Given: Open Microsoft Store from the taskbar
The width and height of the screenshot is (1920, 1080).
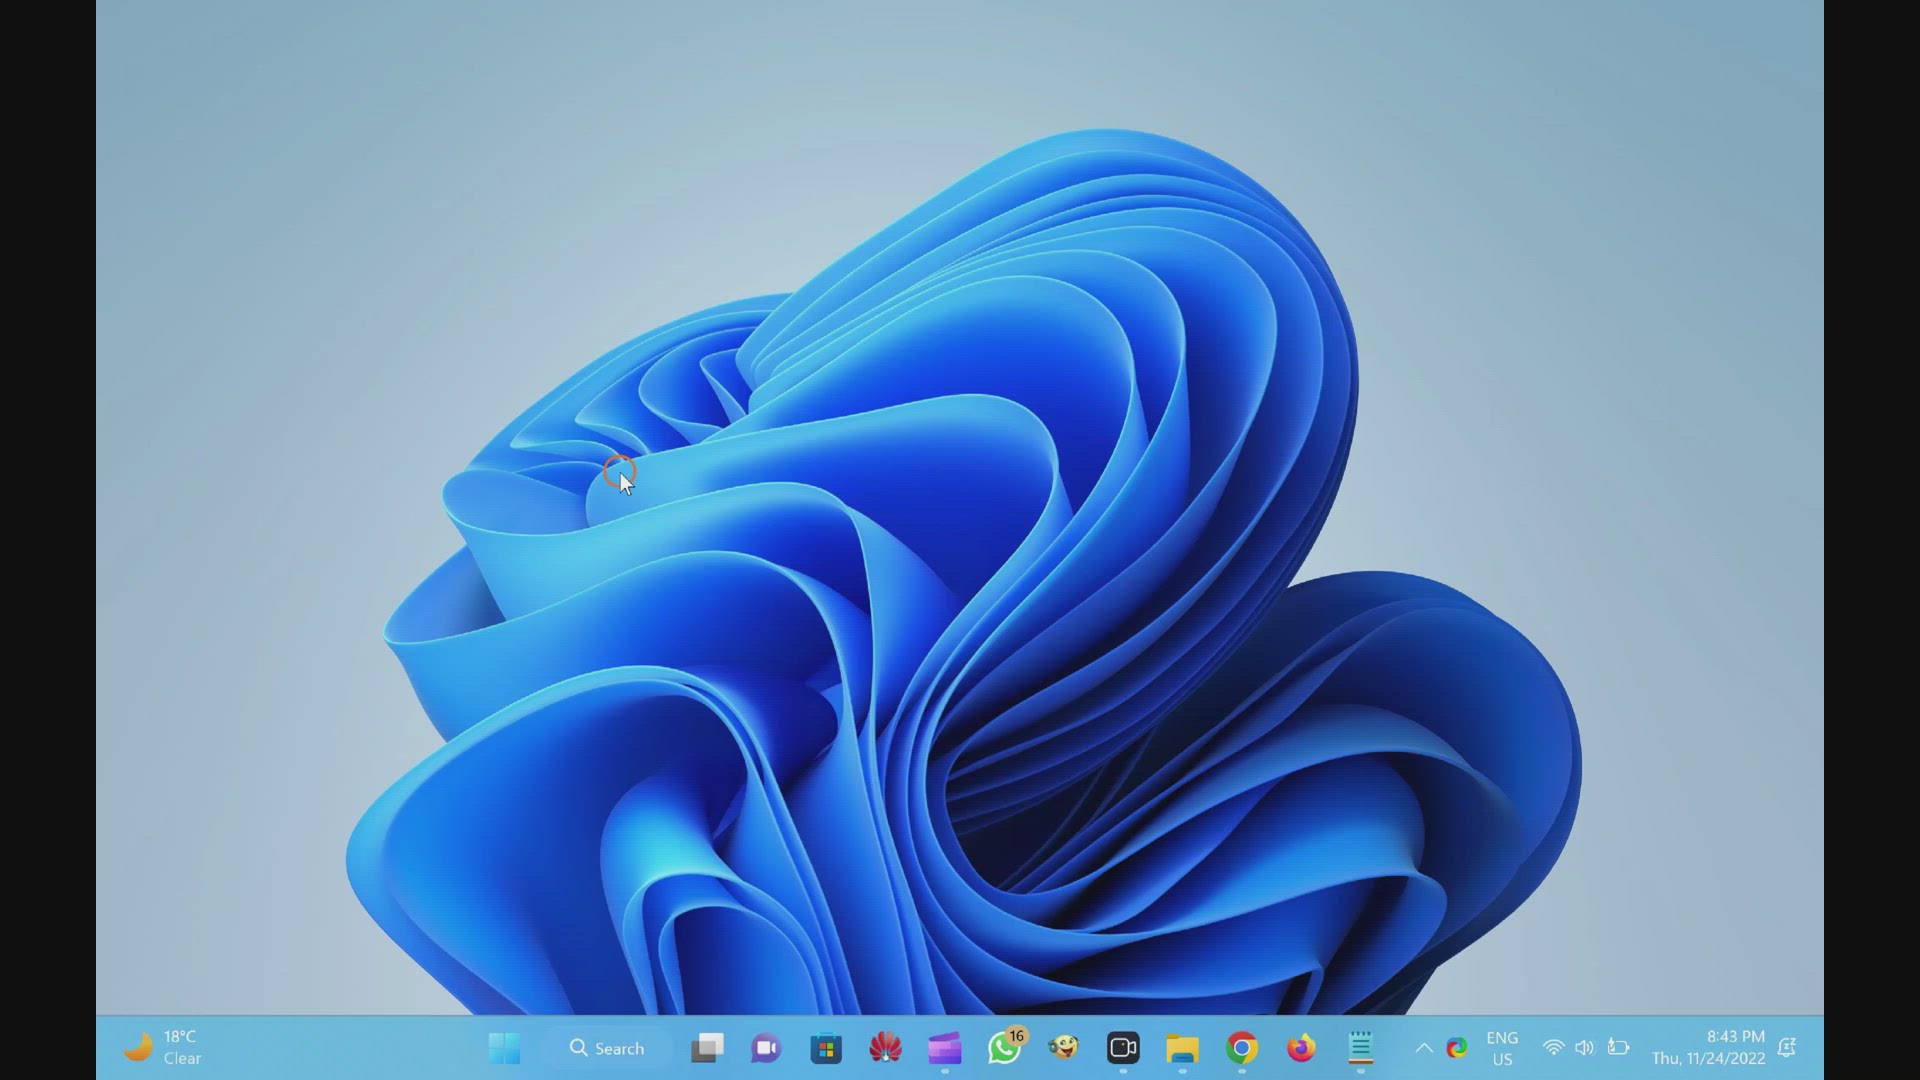Looking at the screenshot, I should click(826, 1048).
